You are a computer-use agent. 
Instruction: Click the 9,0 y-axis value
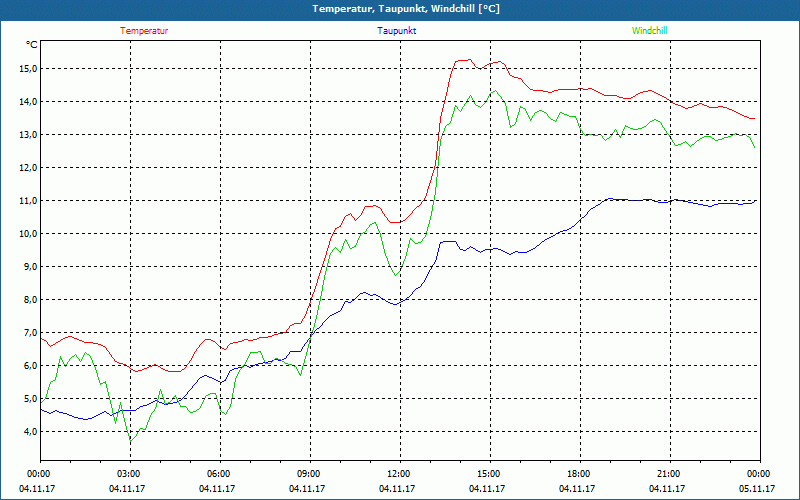(x=31, y=267)
